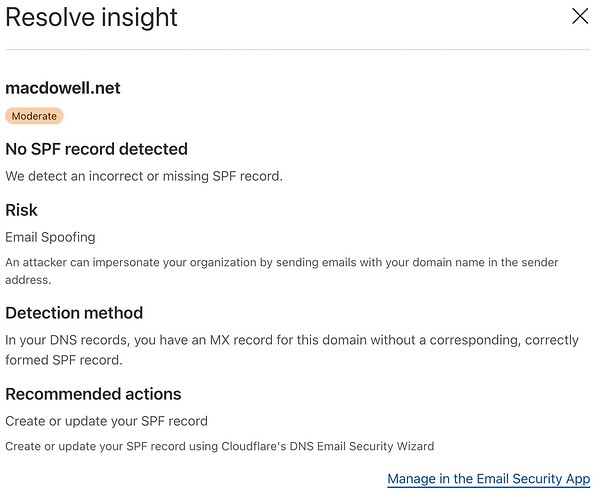Click the Create or update your SPF record line
Image resolution: width=602 pixels, height=500 pixels.
106,421
